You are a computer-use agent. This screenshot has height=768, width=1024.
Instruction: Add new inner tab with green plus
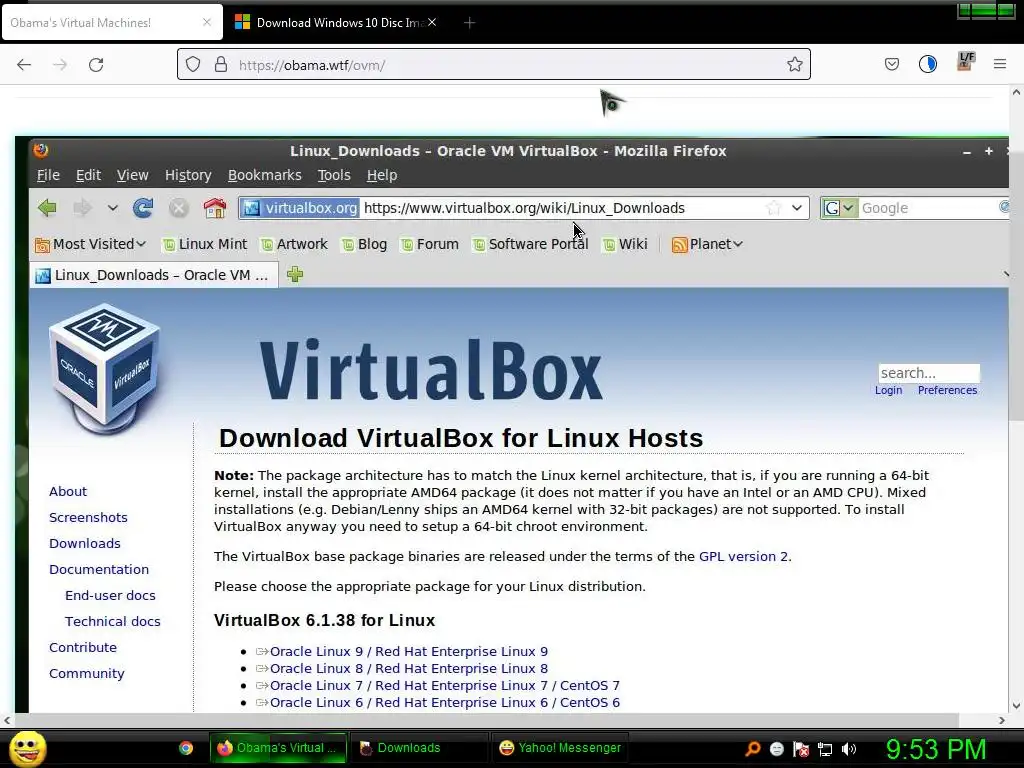pos(295,274)
